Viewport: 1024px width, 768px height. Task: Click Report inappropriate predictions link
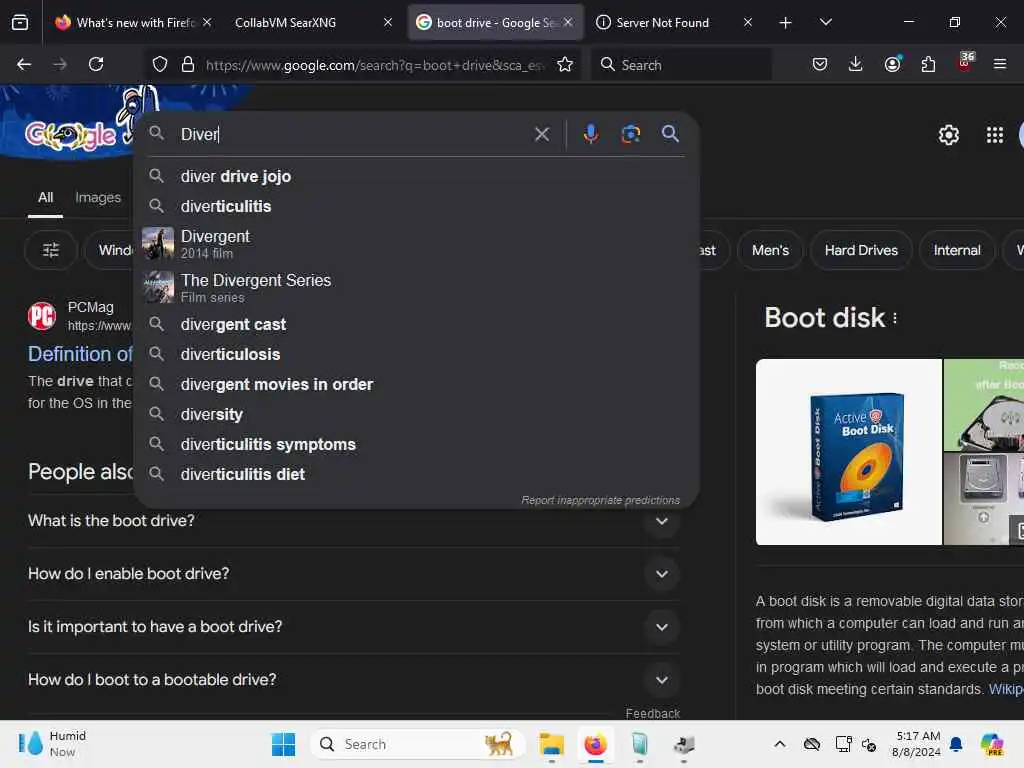pos(600,500)
